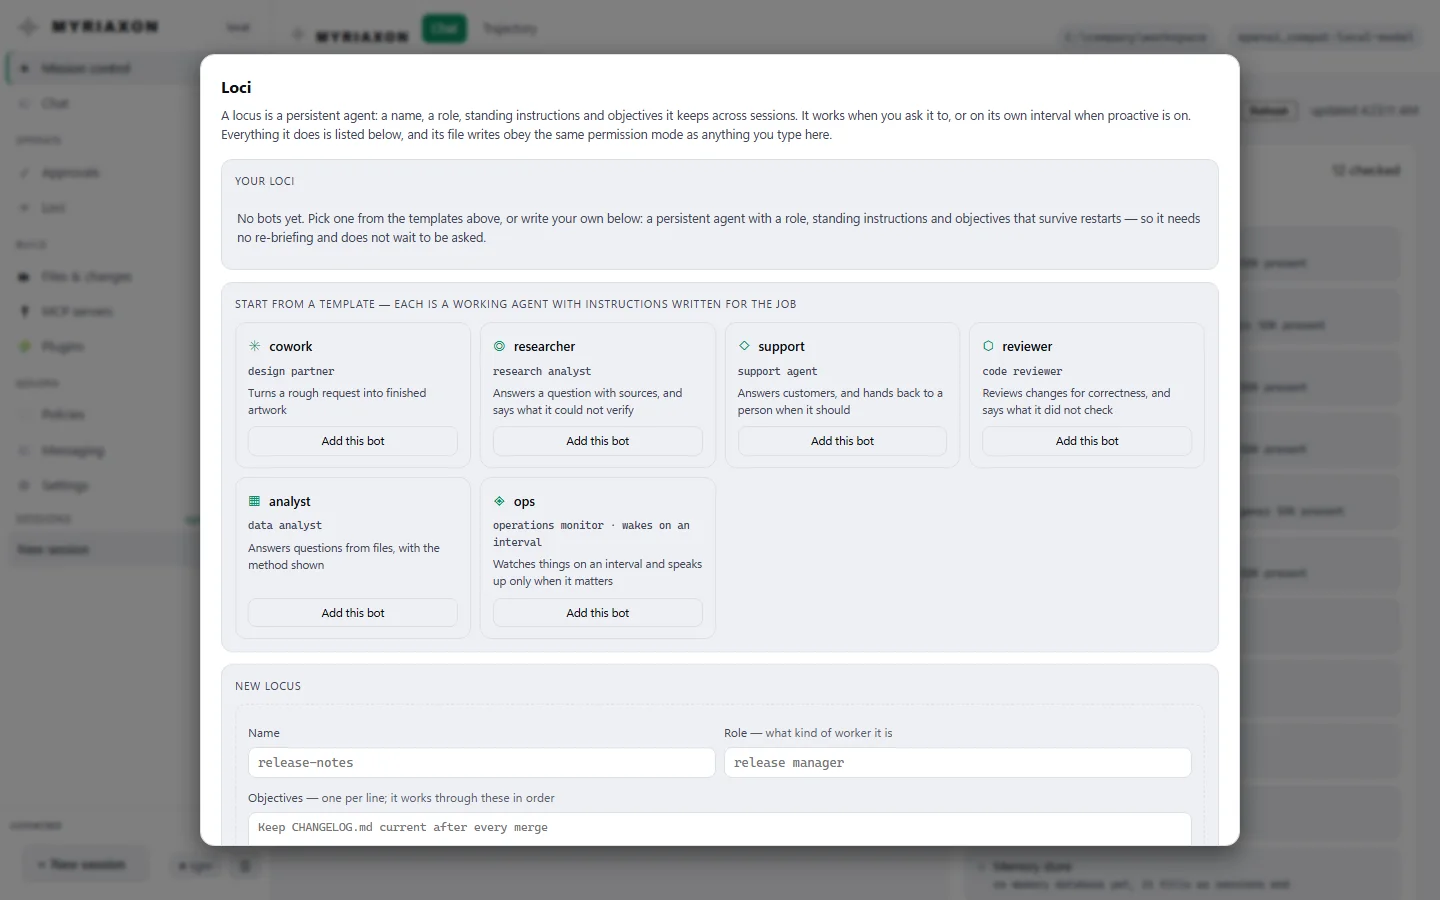Click the researcher concentric-circle icon
This screenshot has width=1440, height=900.
(x=499, y=346)
